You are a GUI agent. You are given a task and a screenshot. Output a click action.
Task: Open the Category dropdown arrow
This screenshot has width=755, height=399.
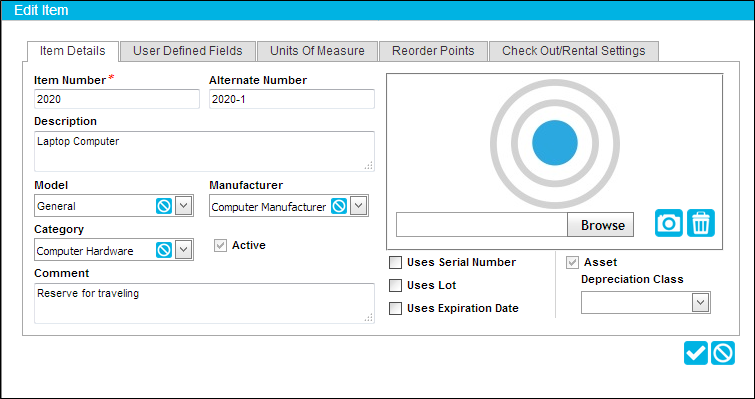click(183, 250)
